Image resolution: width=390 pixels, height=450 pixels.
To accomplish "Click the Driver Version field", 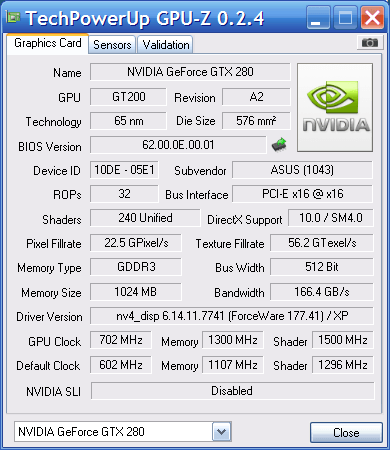I will point(232,316).
